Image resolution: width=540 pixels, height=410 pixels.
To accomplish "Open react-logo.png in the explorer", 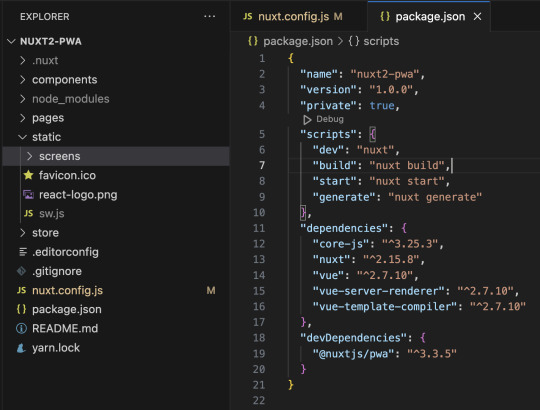I will point(78,195).
